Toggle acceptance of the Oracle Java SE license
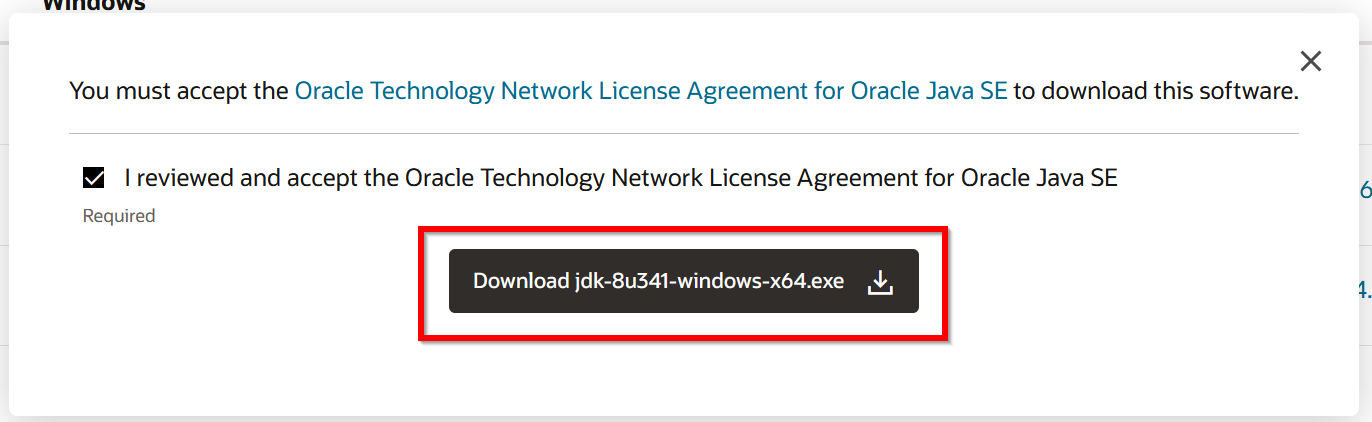Screen dimensions: 1372x422 [x=94, y=179]
